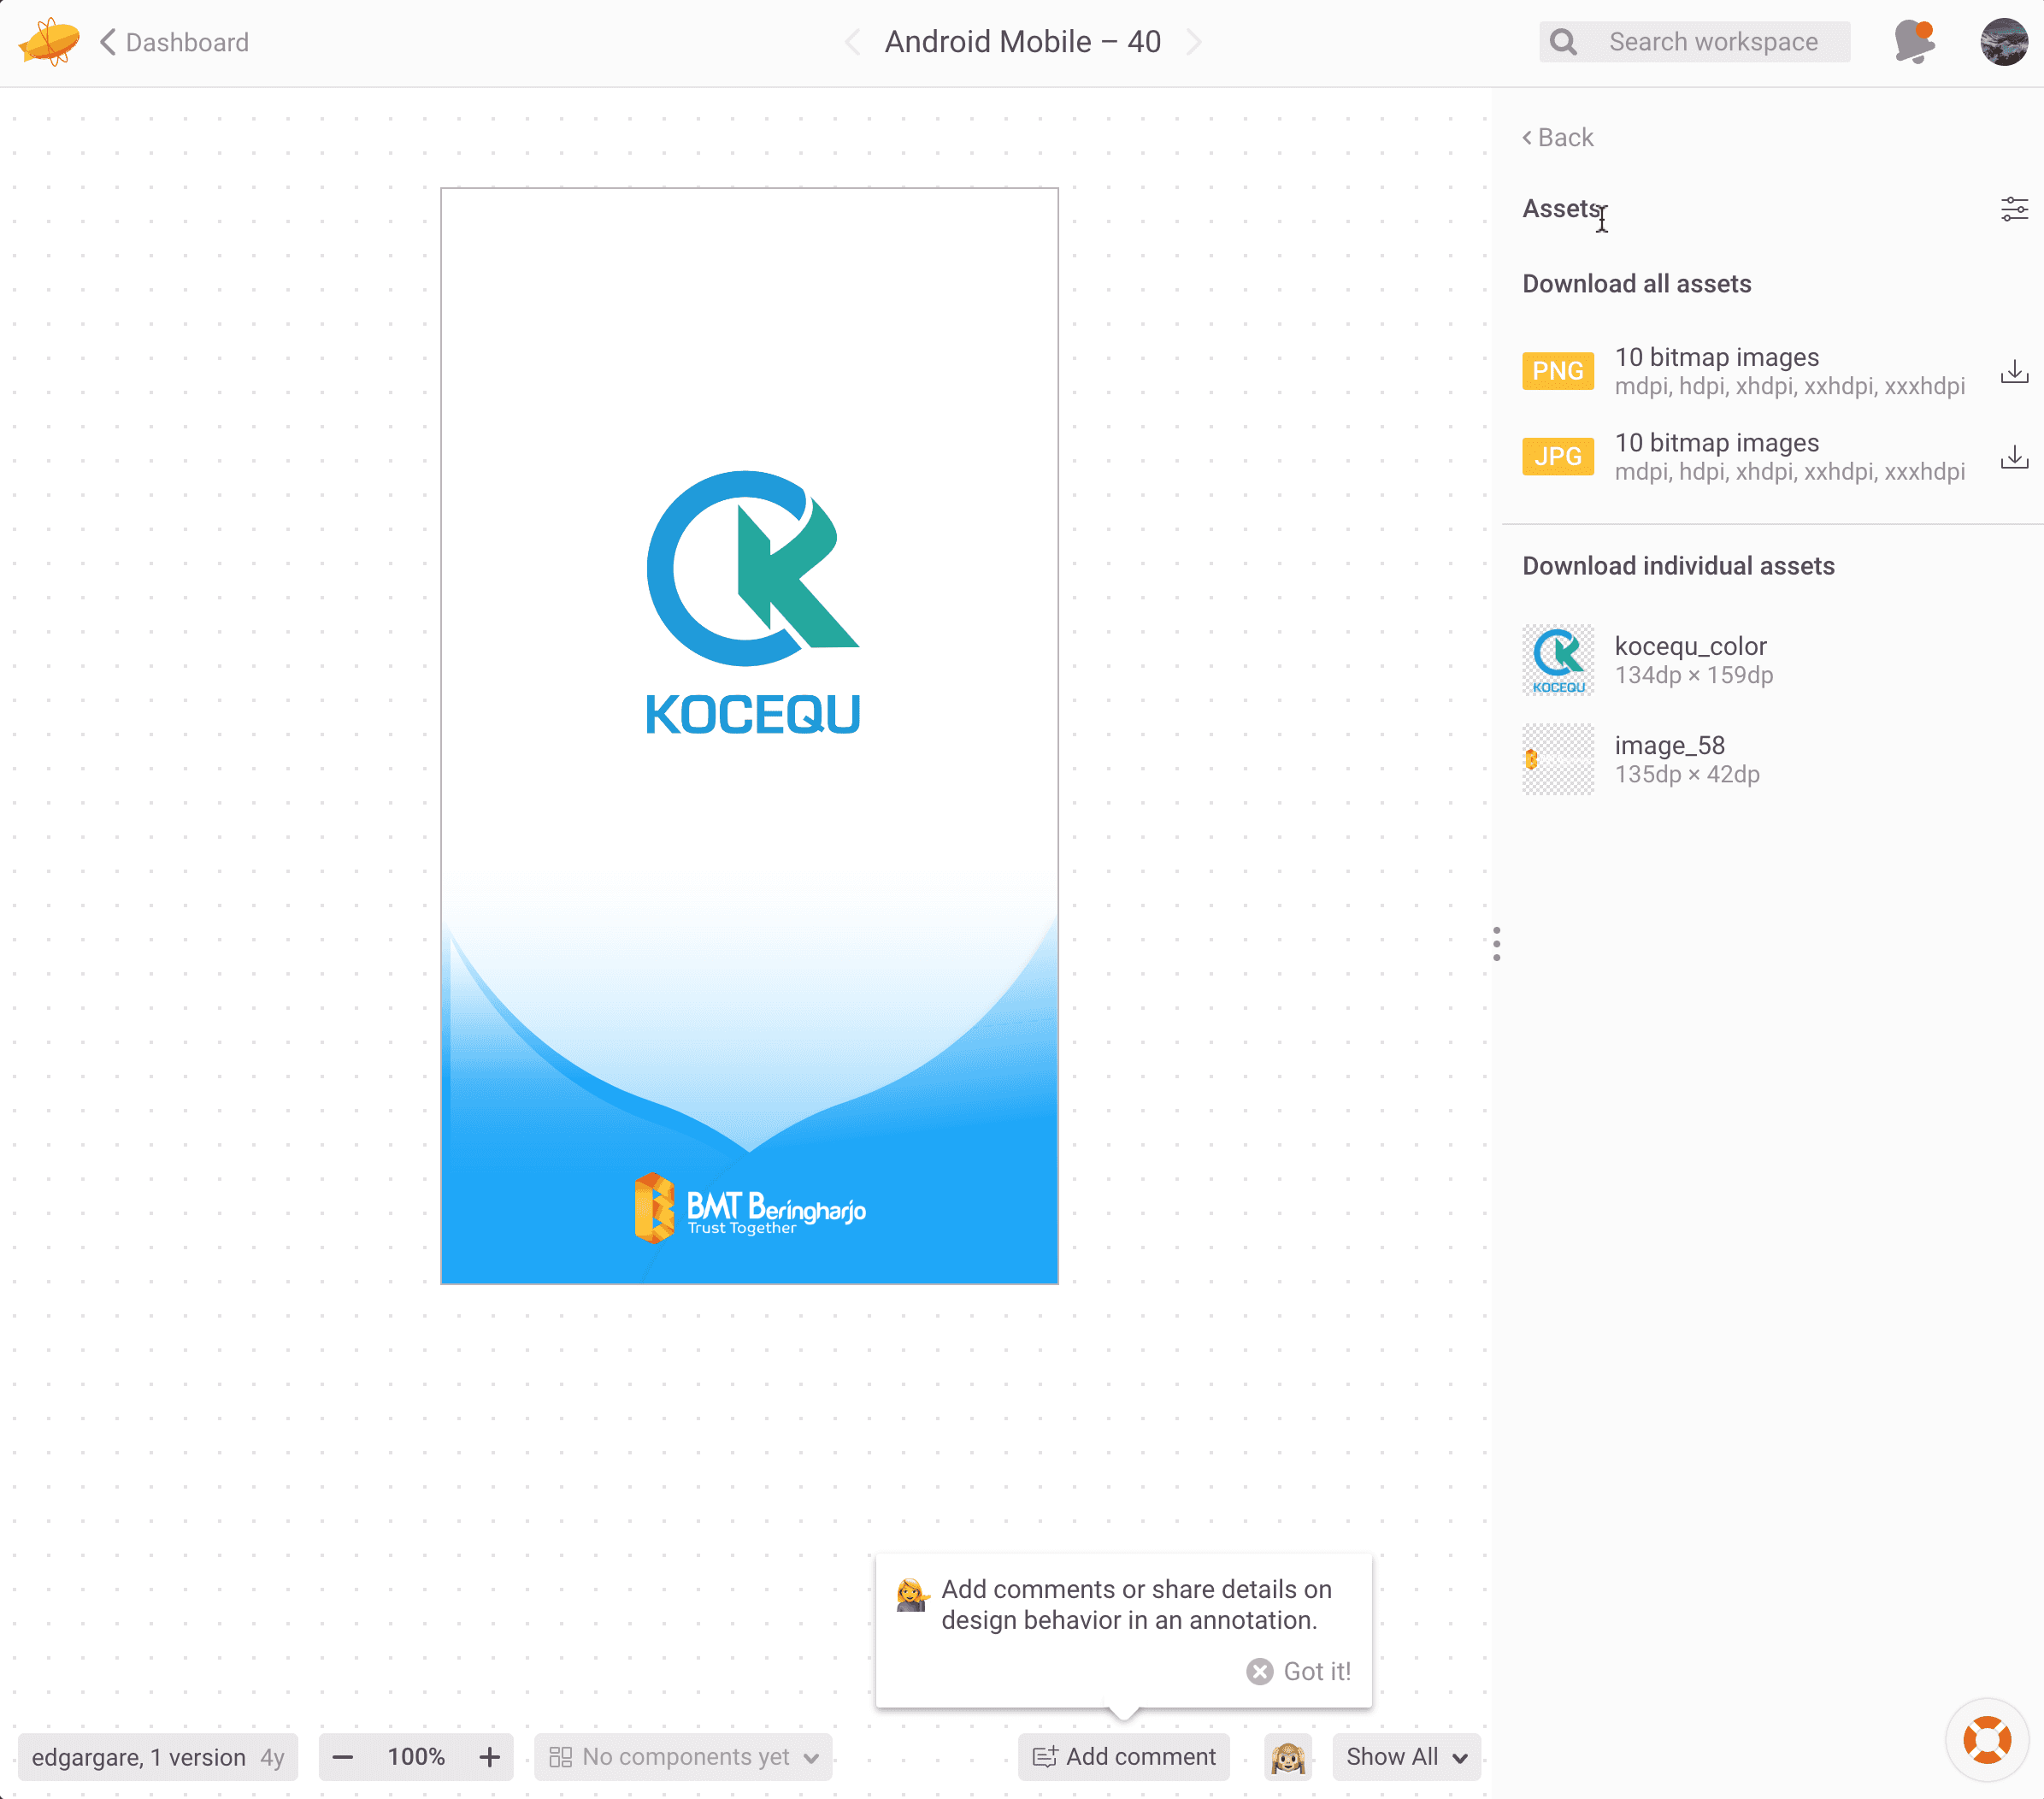Open asset settings sliders icon

2014,209
